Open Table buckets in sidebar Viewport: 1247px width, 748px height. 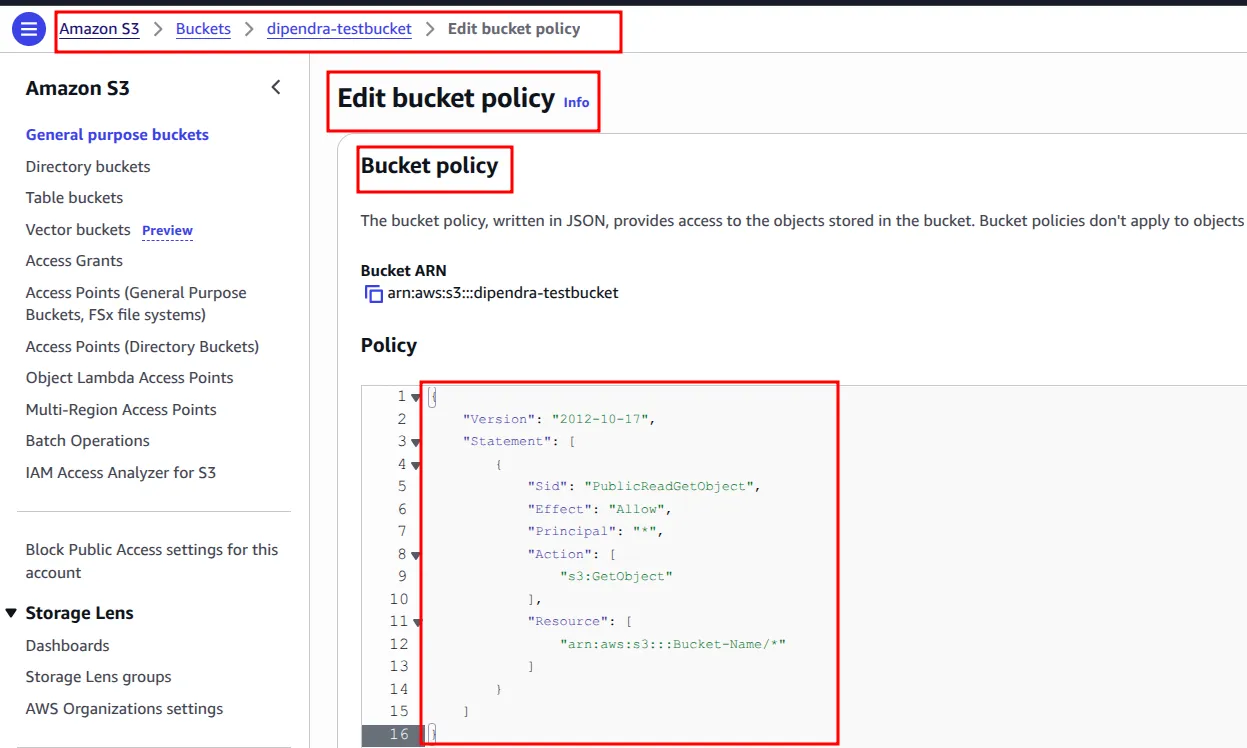click(x=74, y=198)
